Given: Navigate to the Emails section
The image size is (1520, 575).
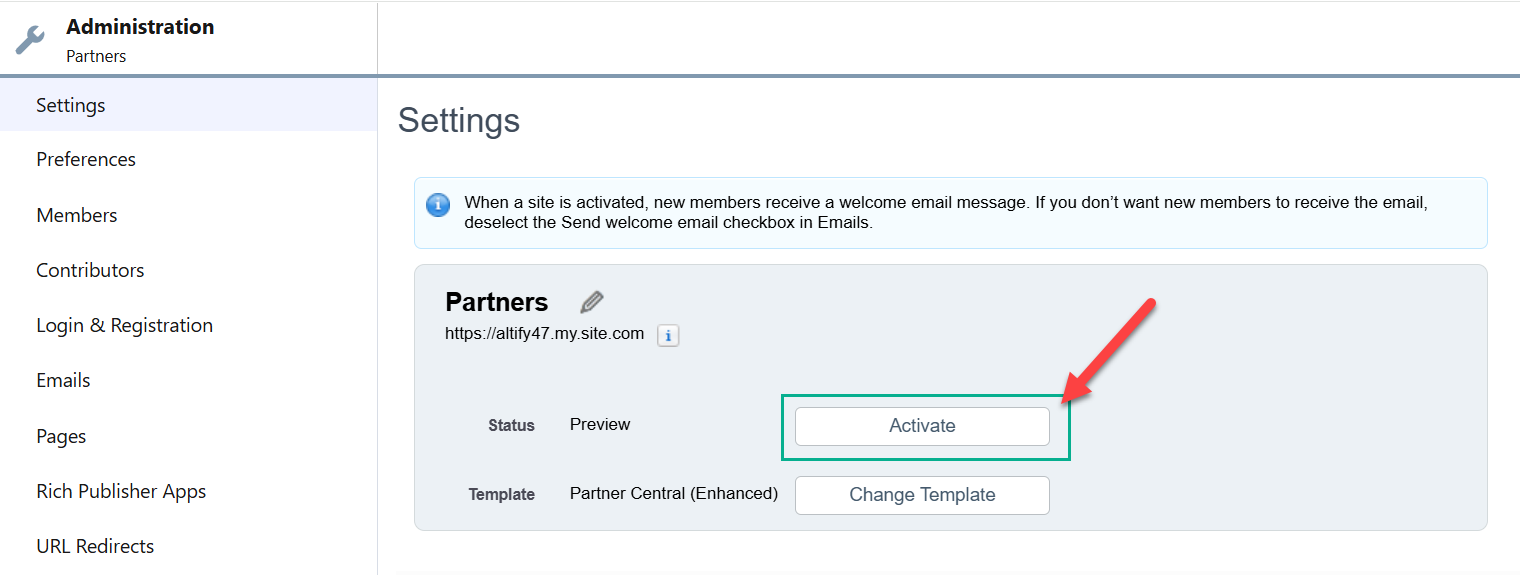Looking at the screenshot, I should 63,380.
